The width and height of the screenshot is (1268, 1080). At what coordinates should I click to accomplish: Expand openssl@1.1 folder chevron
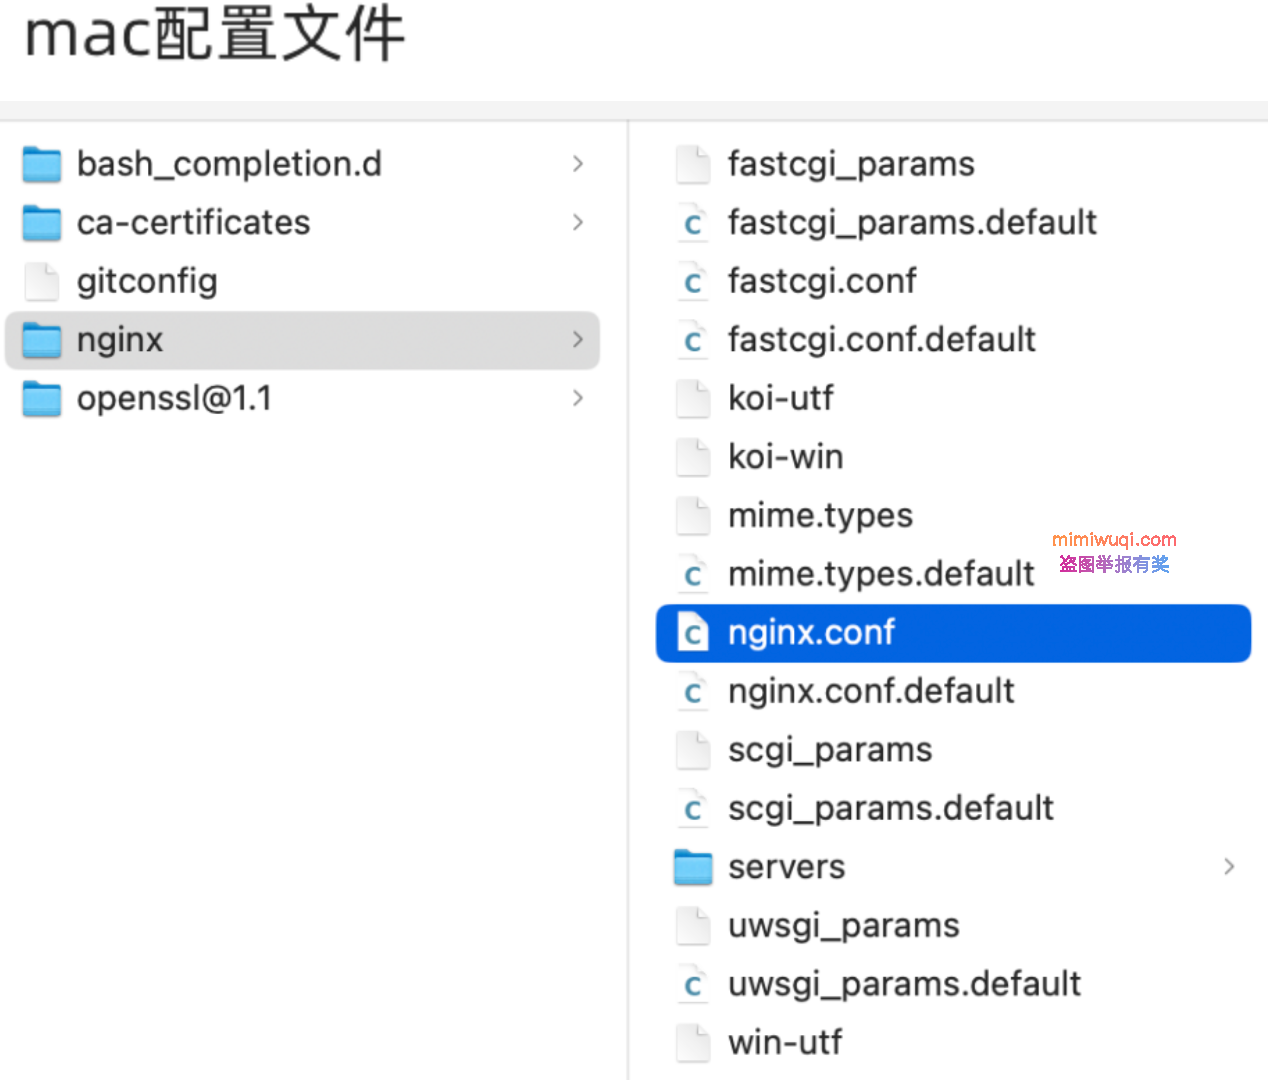tap(578, 399)
